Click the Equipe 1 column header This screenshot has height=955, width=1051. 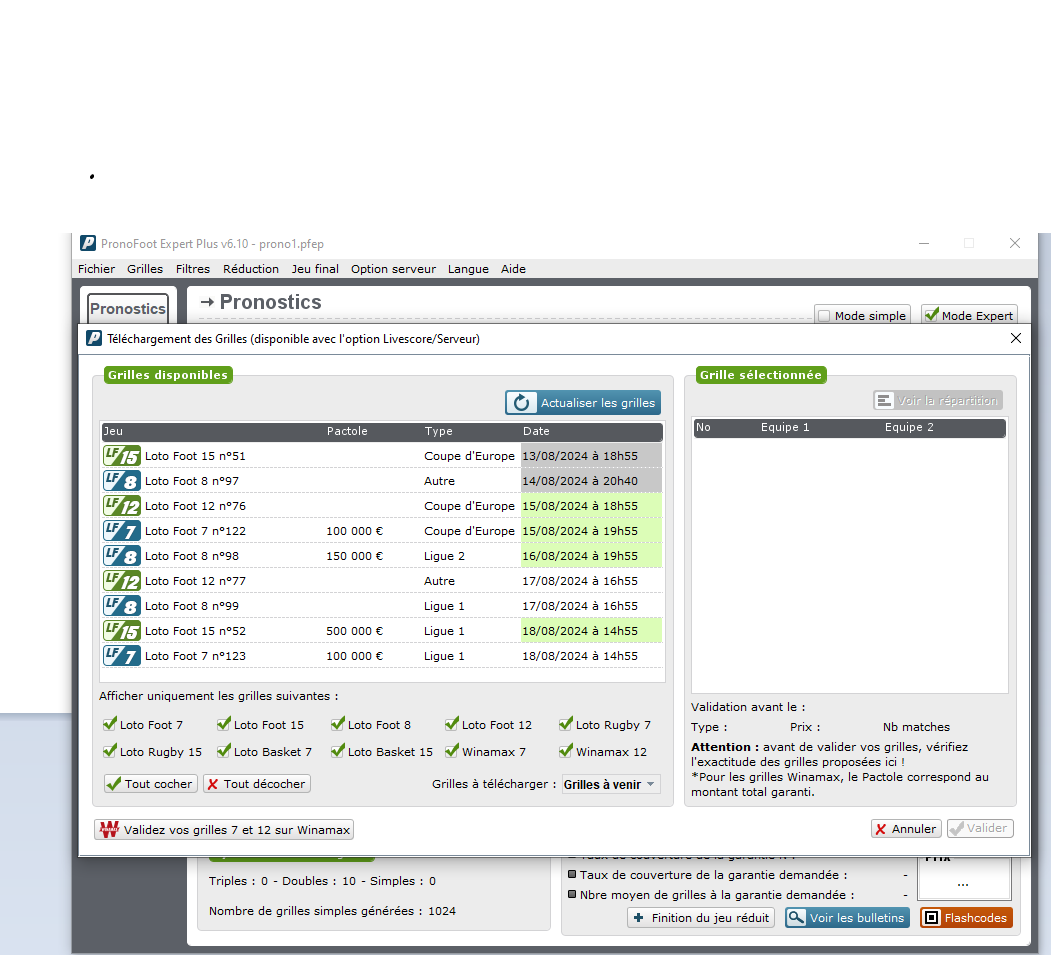(x=785, y=427)
